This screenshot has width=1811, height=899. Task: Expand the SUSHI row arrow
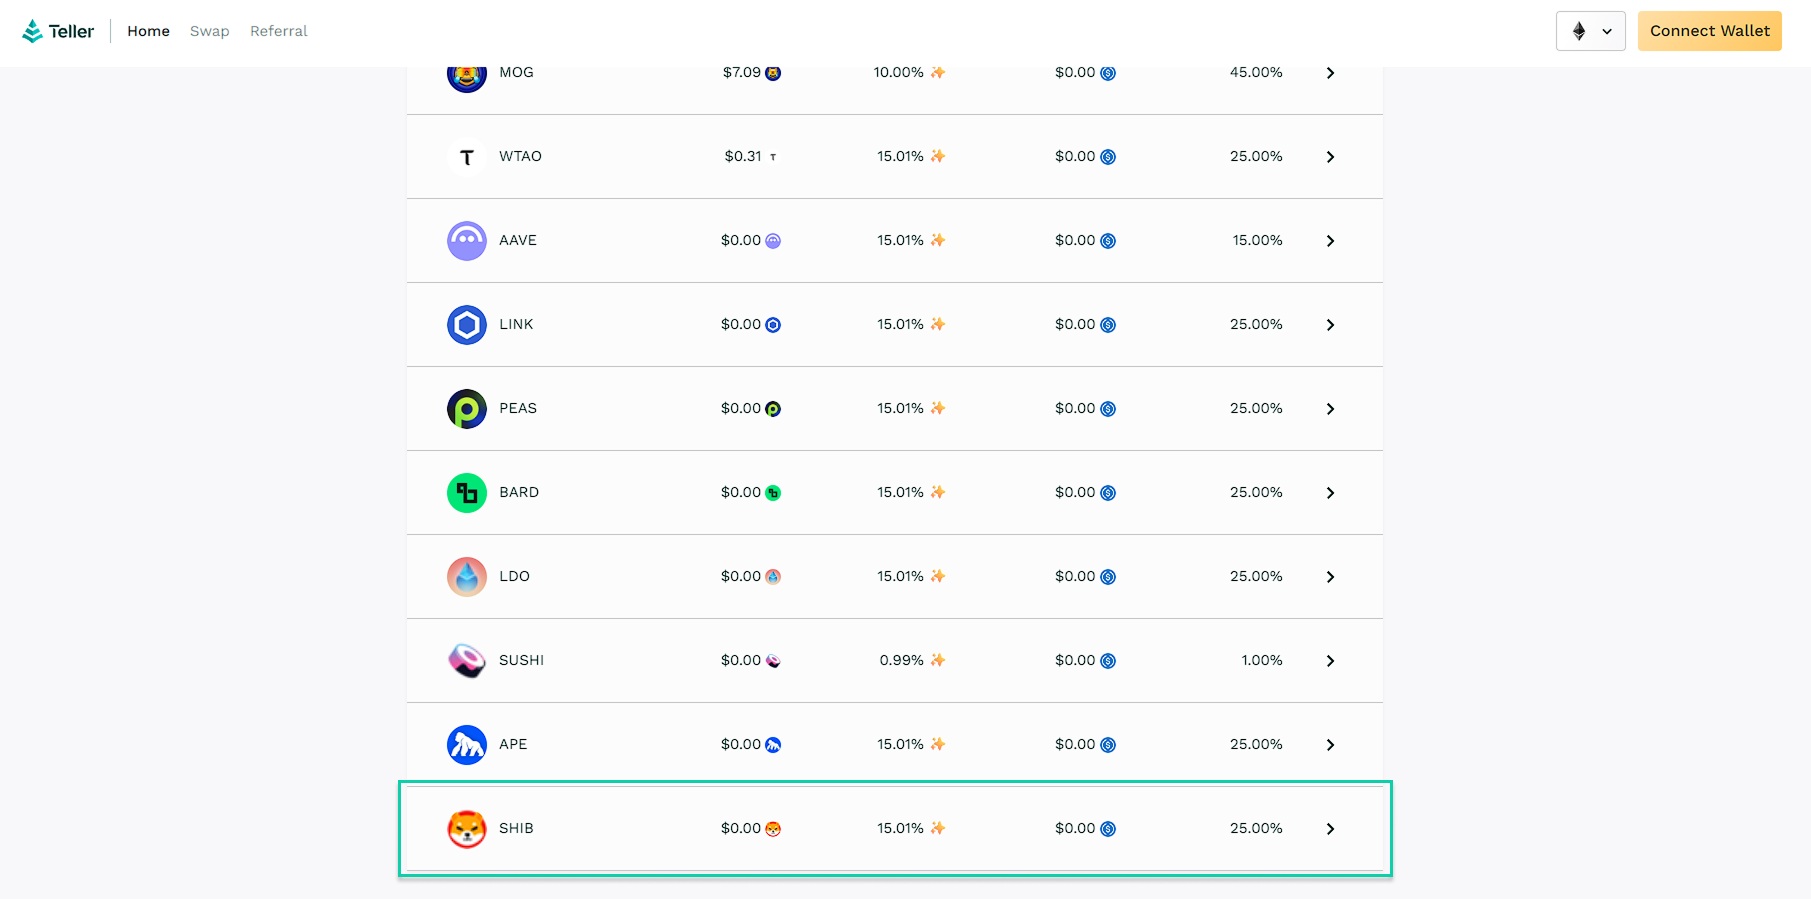pyautogui.click(x=1330, y=661)
